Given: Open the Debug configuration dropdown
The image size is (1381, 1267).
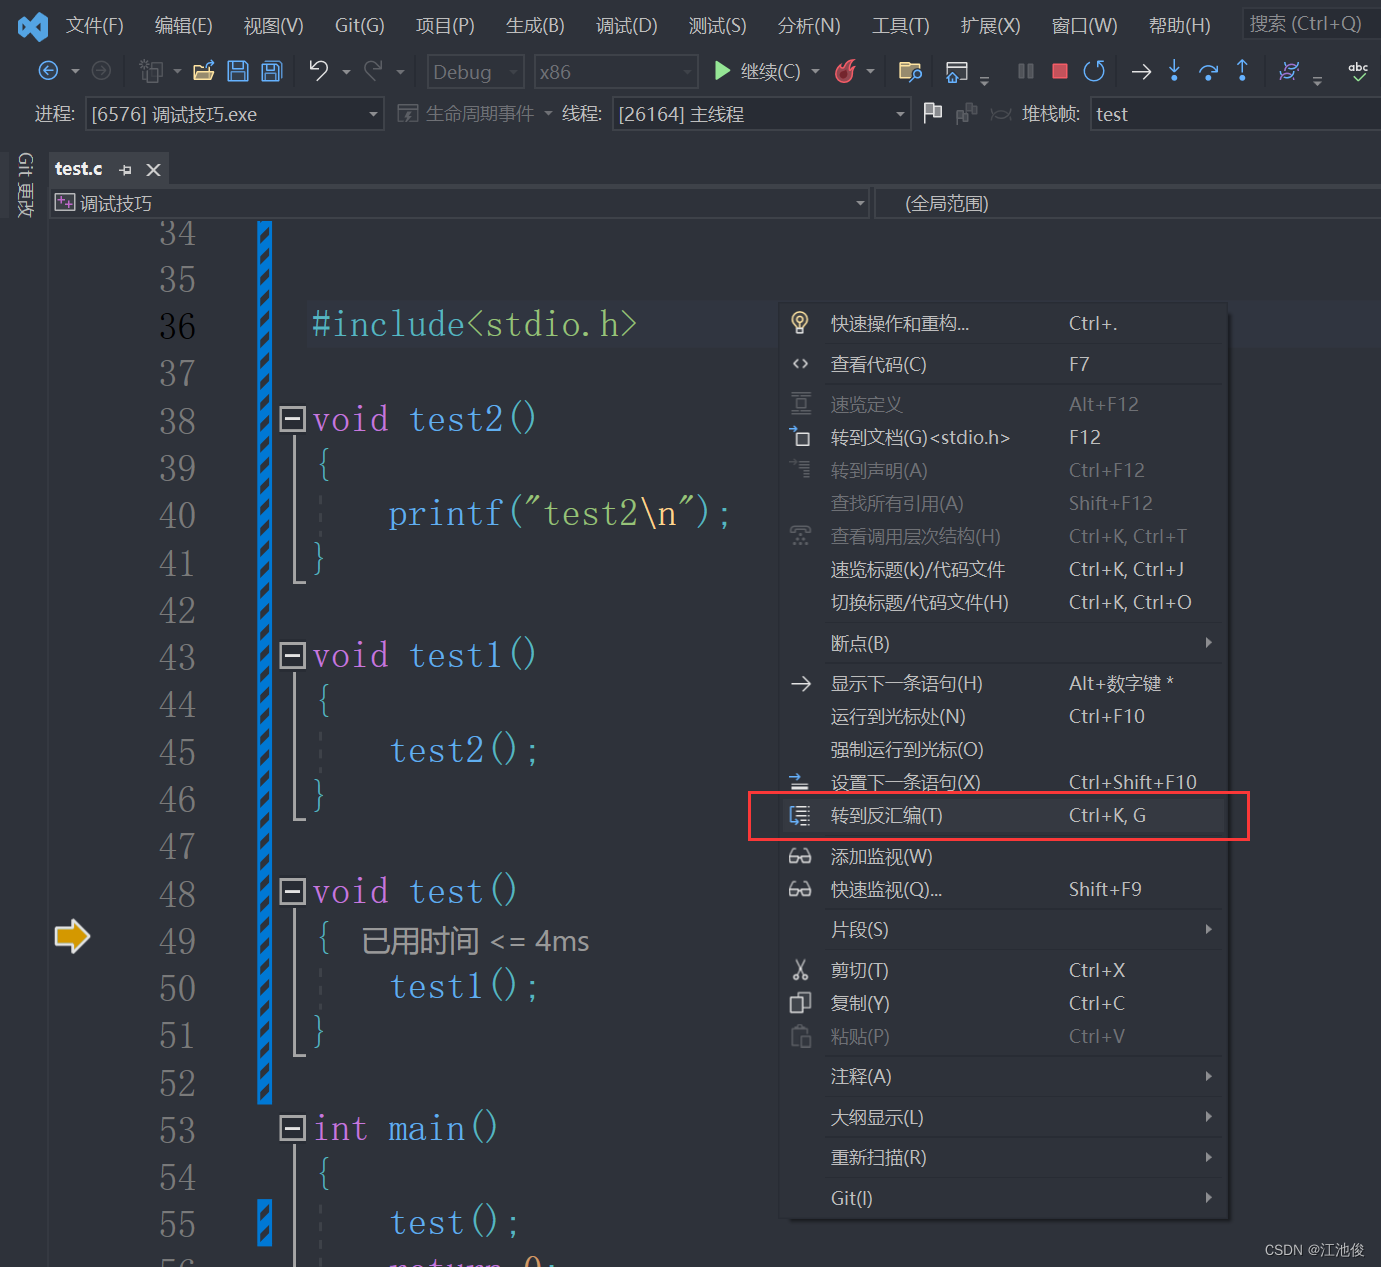Looking at the screenshot, I should point(475,72).
